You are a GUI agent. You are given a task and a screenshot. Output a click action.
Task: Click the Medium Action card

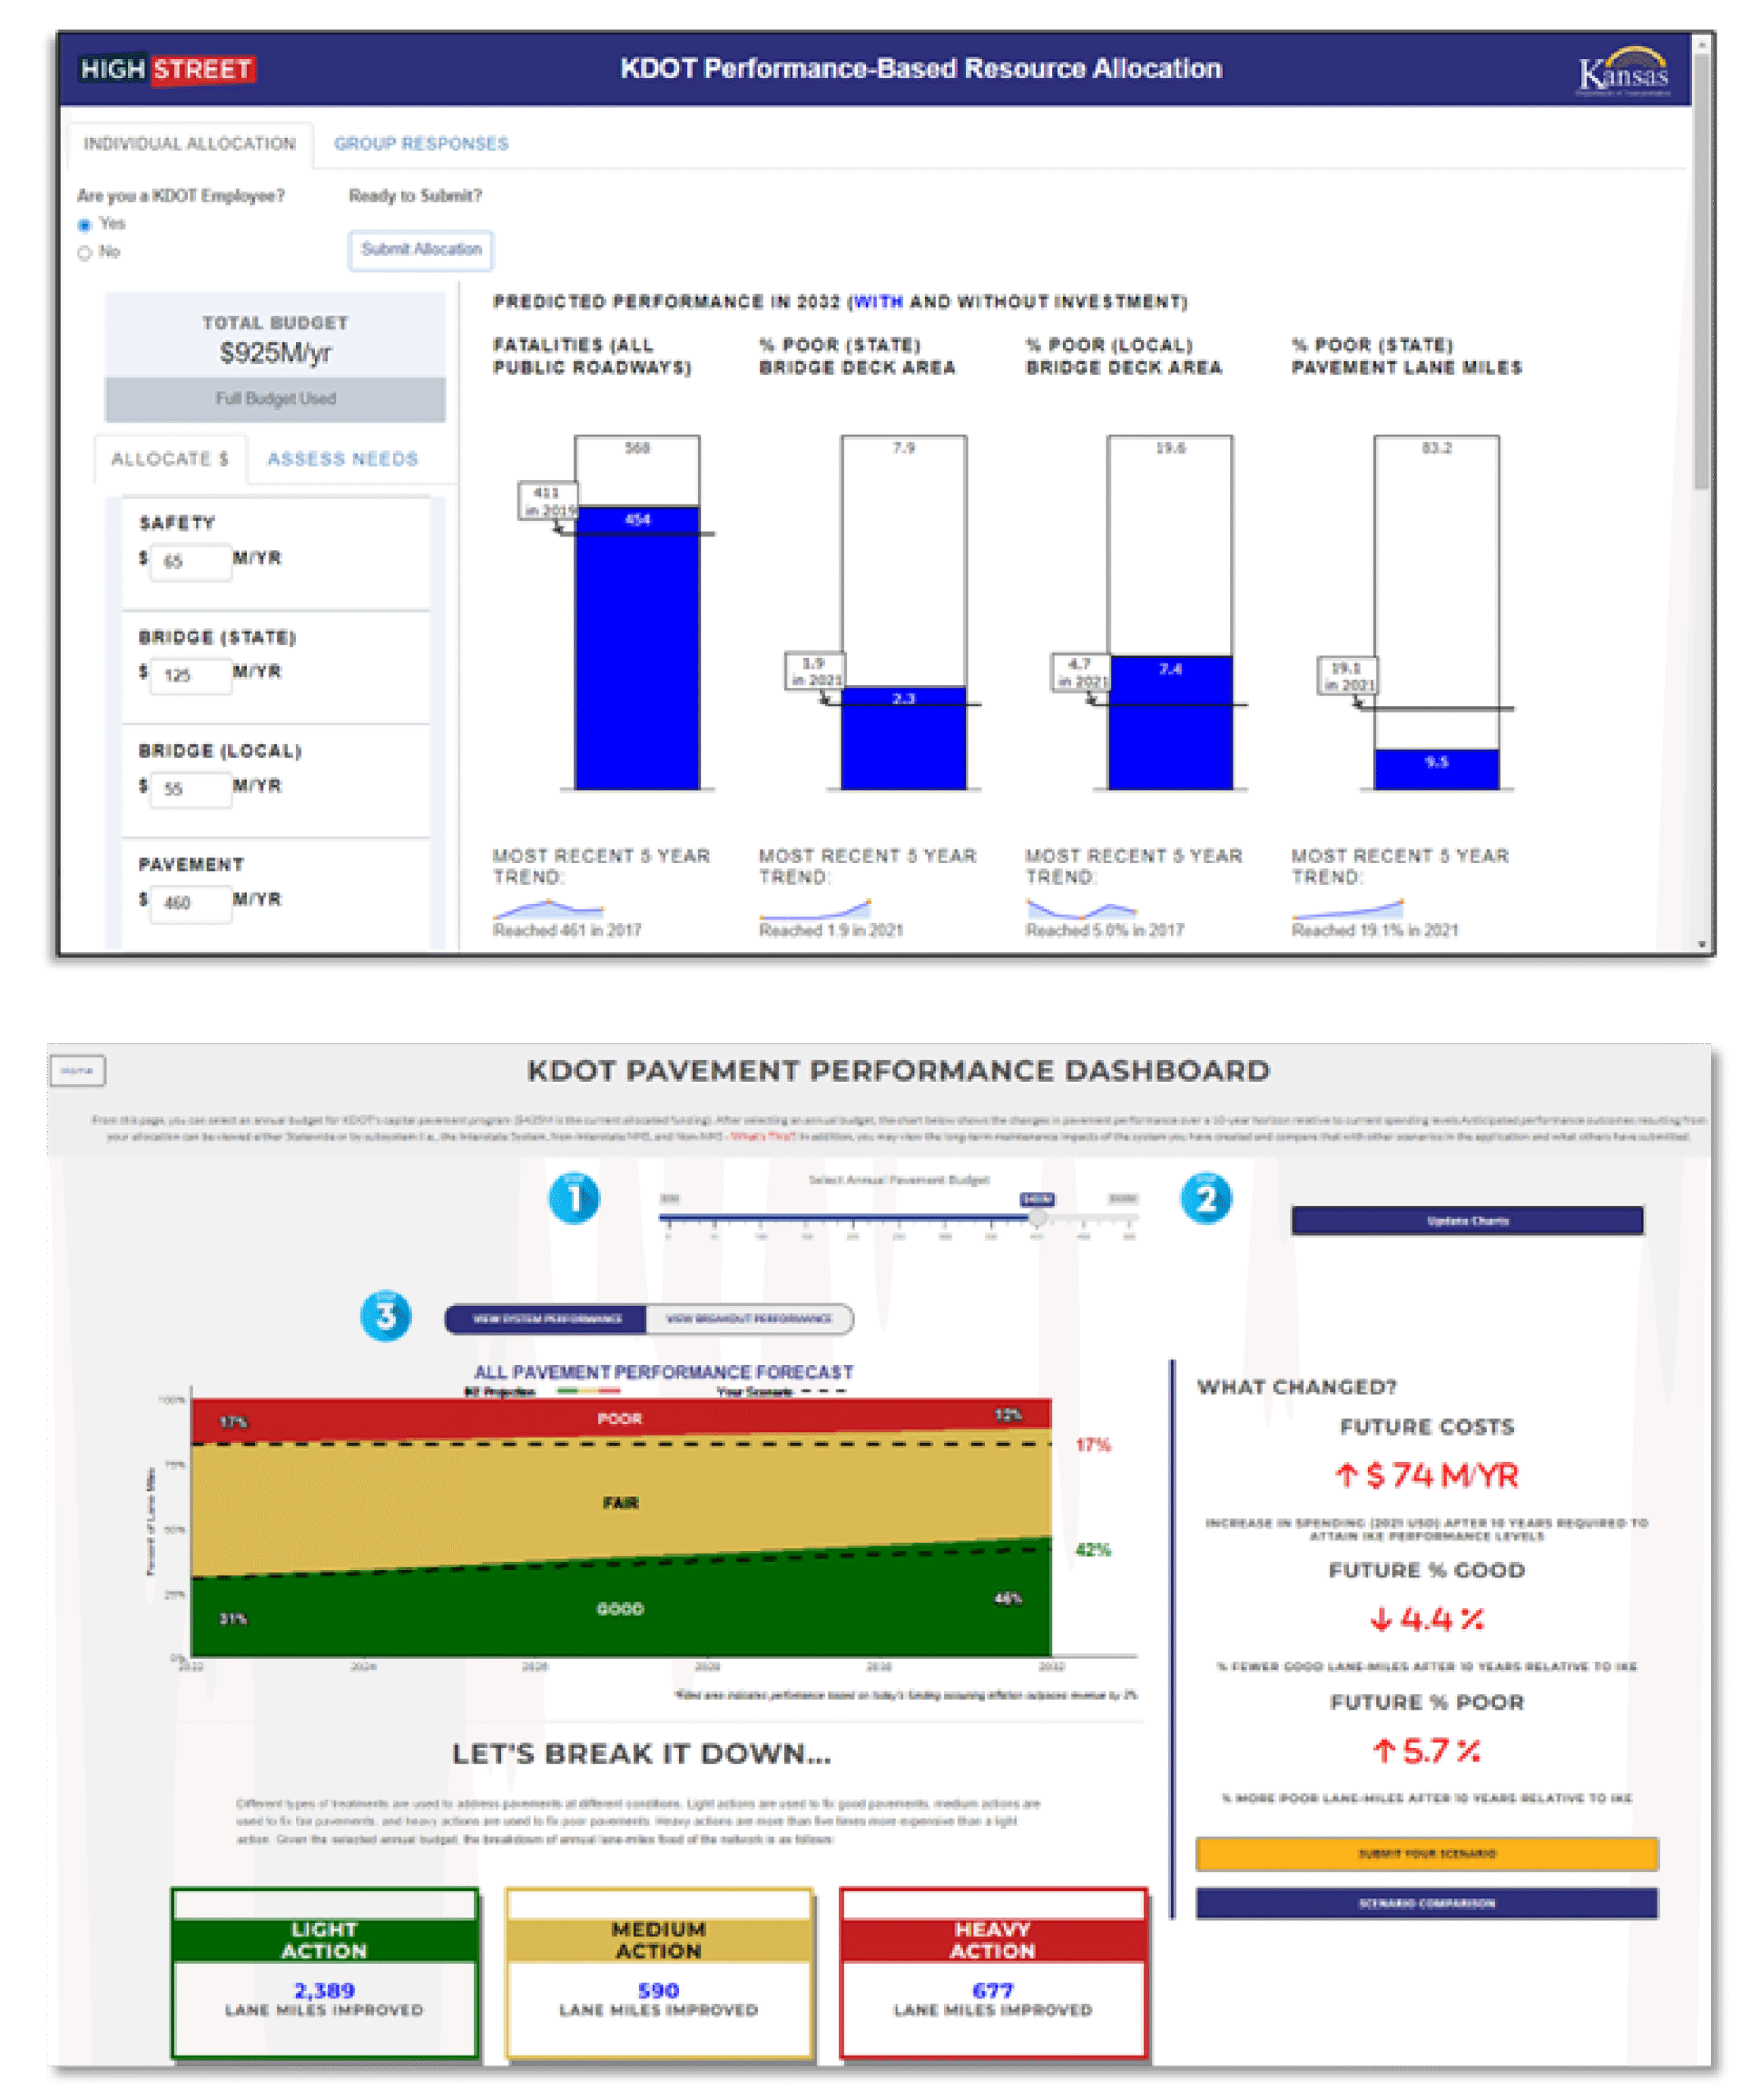tap(659, 1972)
